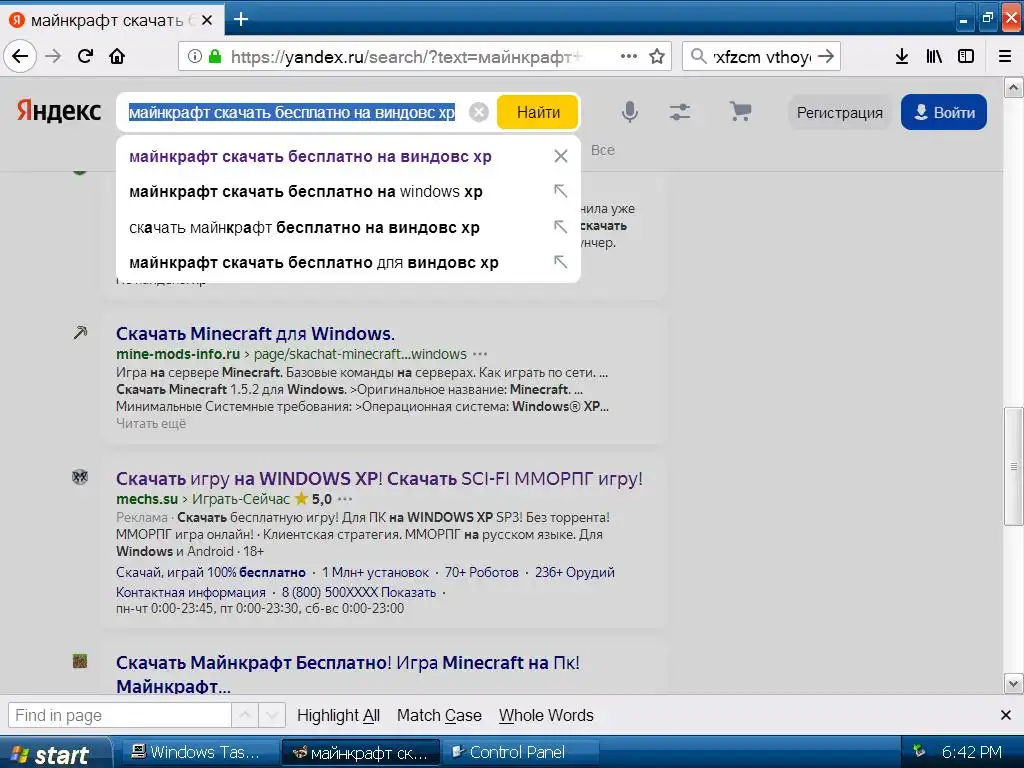Screen dimensions: 1024x768
Task: Open Yandex search settings sliders
Action: pos(680,112)
